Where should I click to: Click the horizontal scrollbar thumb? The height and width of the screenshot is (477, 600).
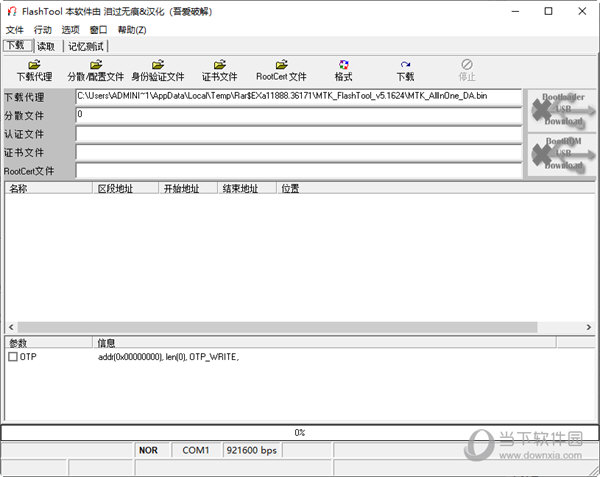[x=277, y=327]
